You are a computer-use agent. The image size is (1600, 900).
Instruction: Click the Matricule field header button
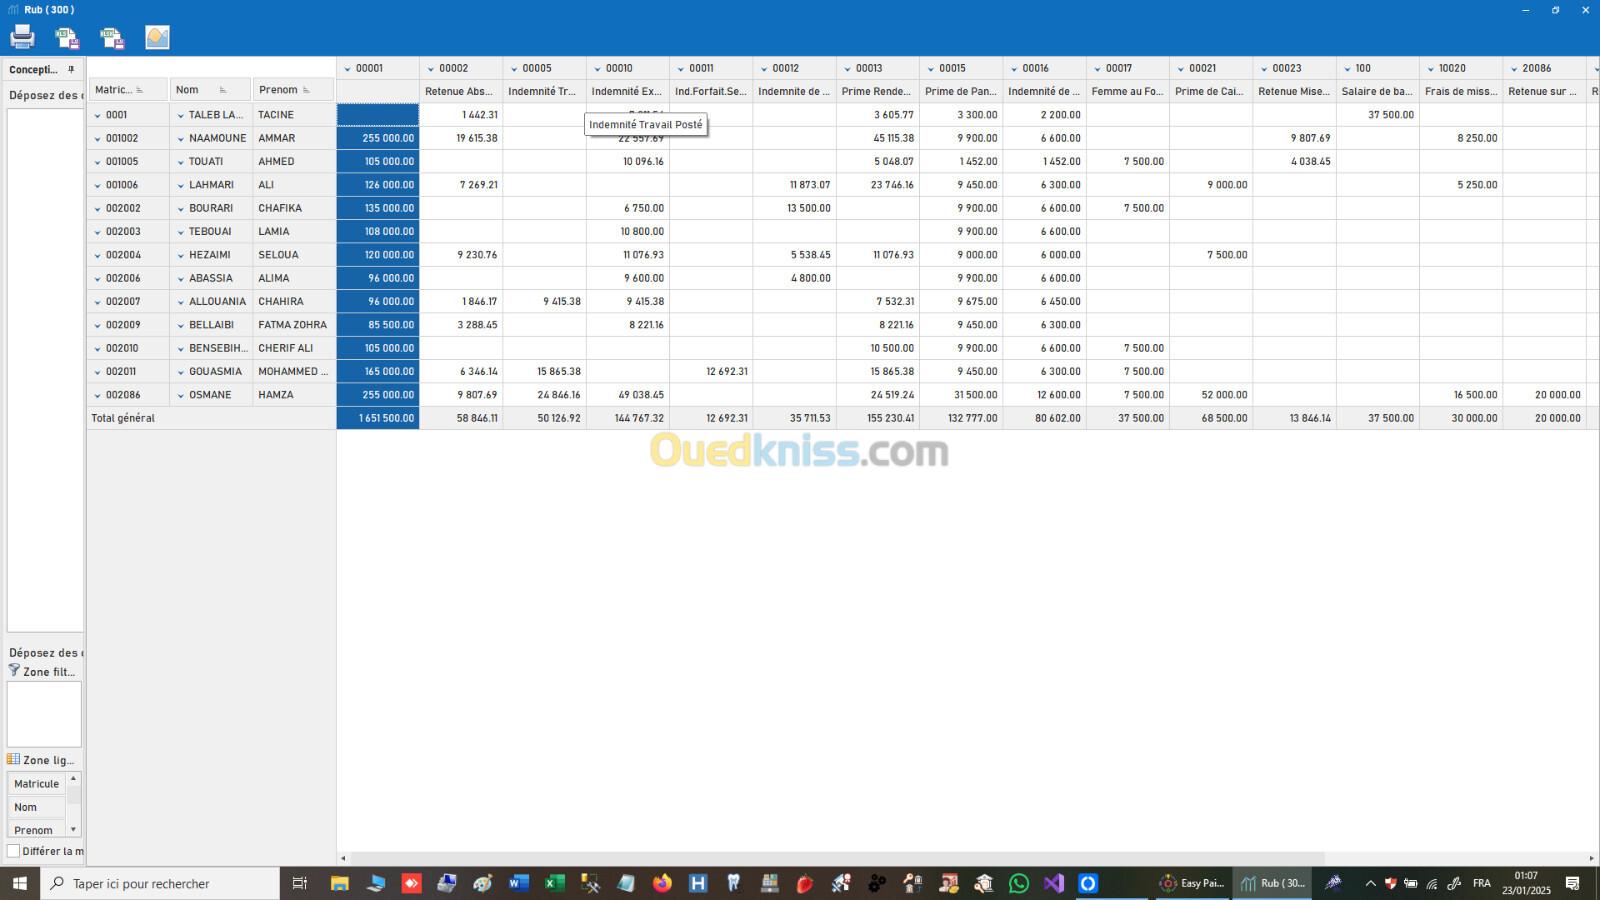[128, 90]
